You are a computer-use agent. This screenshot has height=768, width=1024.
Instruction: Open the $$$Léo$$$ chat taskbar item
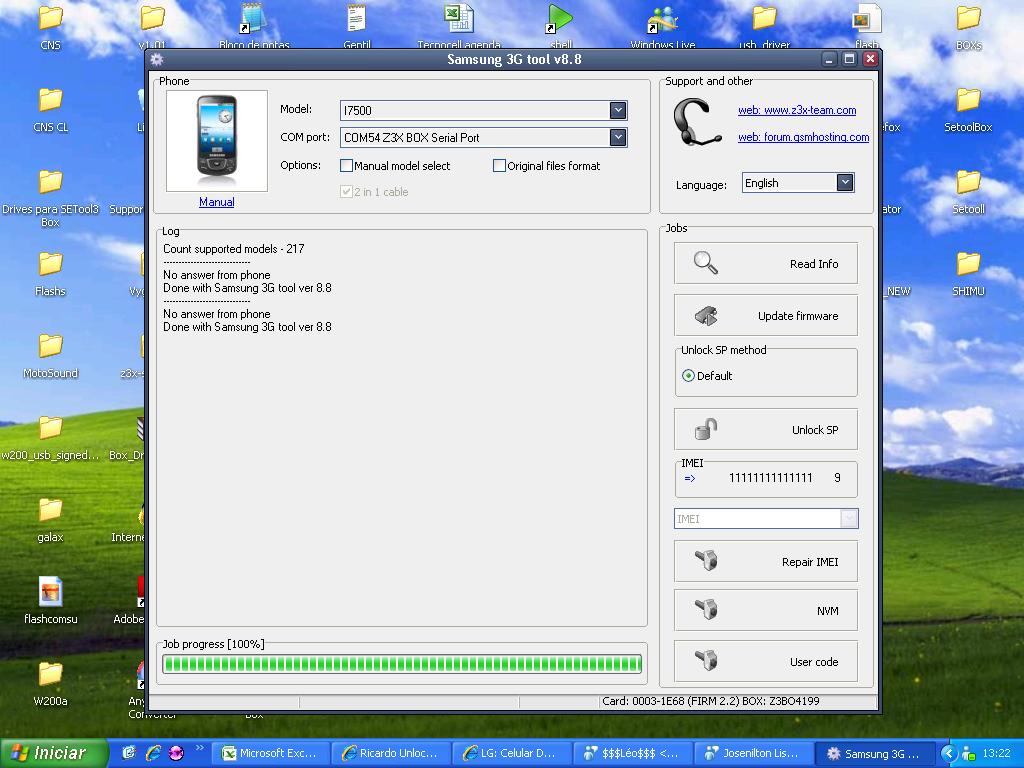tap(632, 753)
